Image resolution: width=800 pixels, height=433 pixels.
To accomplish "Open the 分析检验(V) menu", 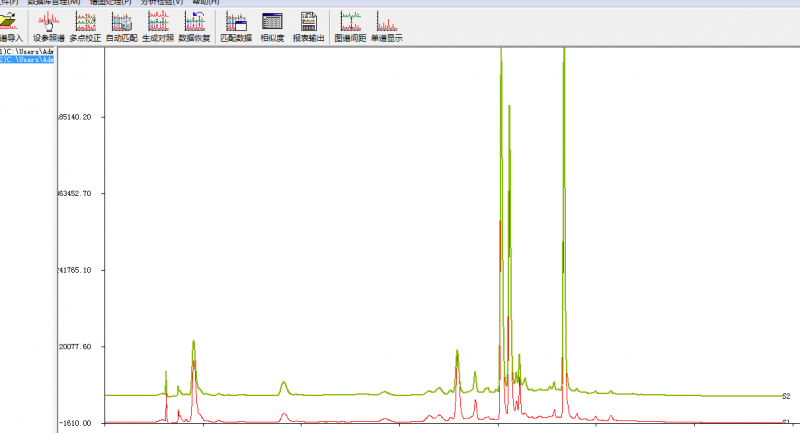I will (x=162, y=2).
